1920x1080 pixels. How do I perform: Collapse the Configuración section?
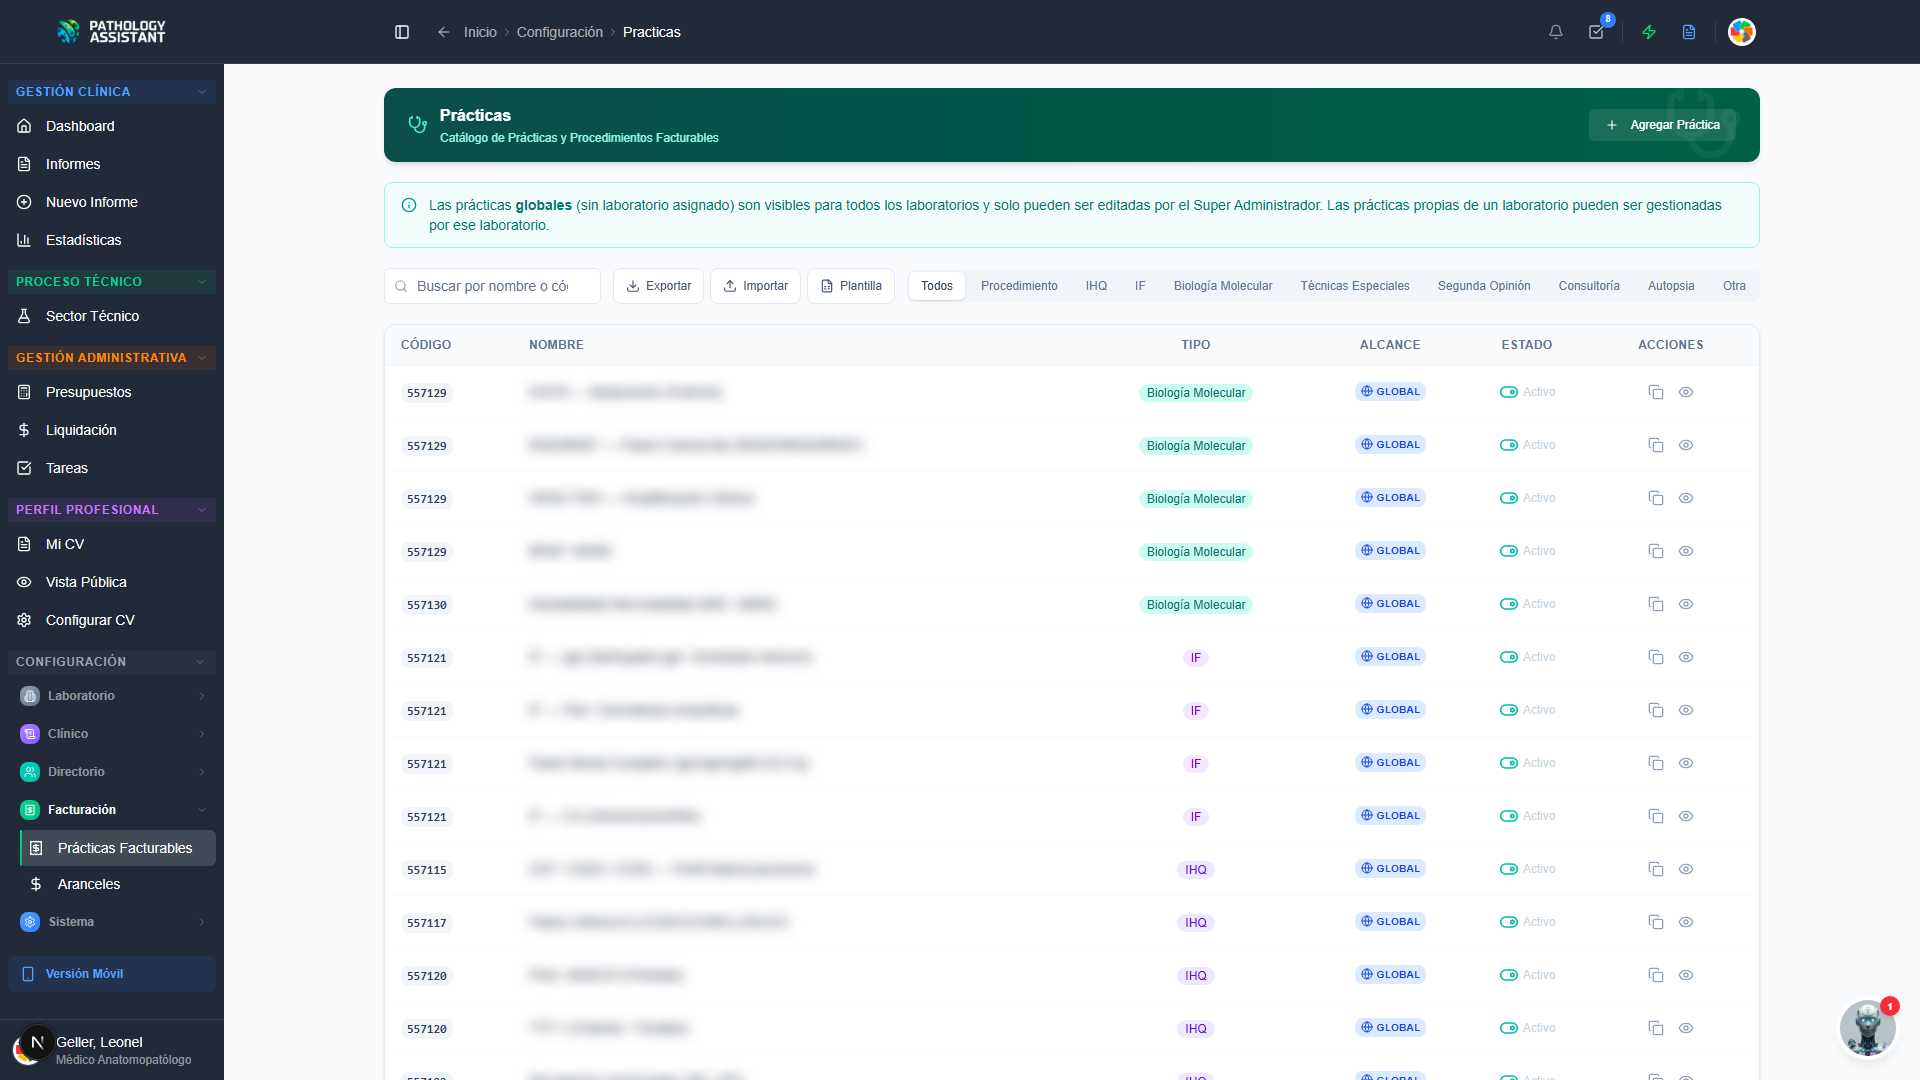pyautogui.click(x=112, y=662)
